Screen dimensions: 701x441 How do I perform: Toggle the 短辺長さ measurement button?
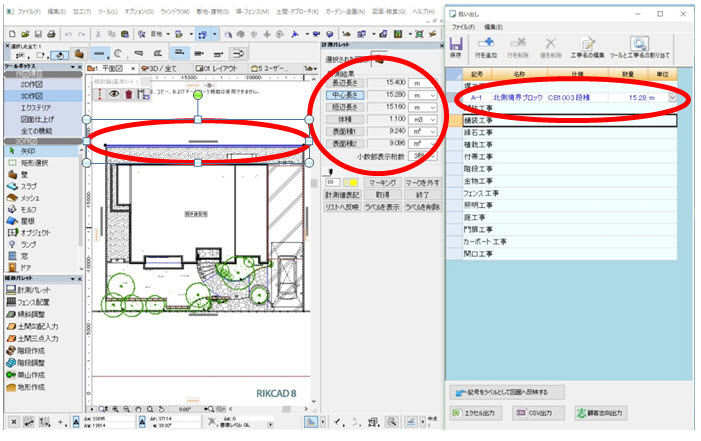click(345, 107)
